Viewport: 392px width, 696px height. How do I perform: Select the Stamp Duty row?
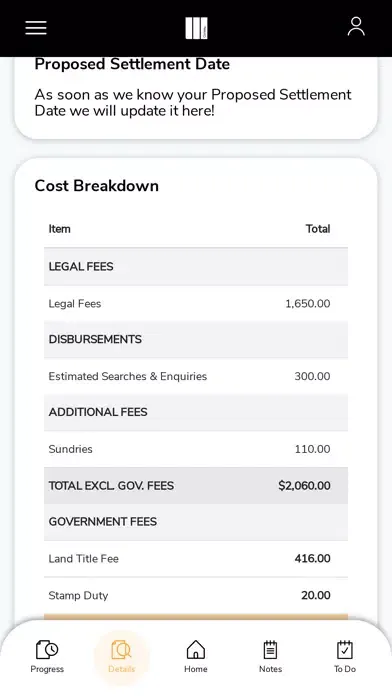click(196, 595)
